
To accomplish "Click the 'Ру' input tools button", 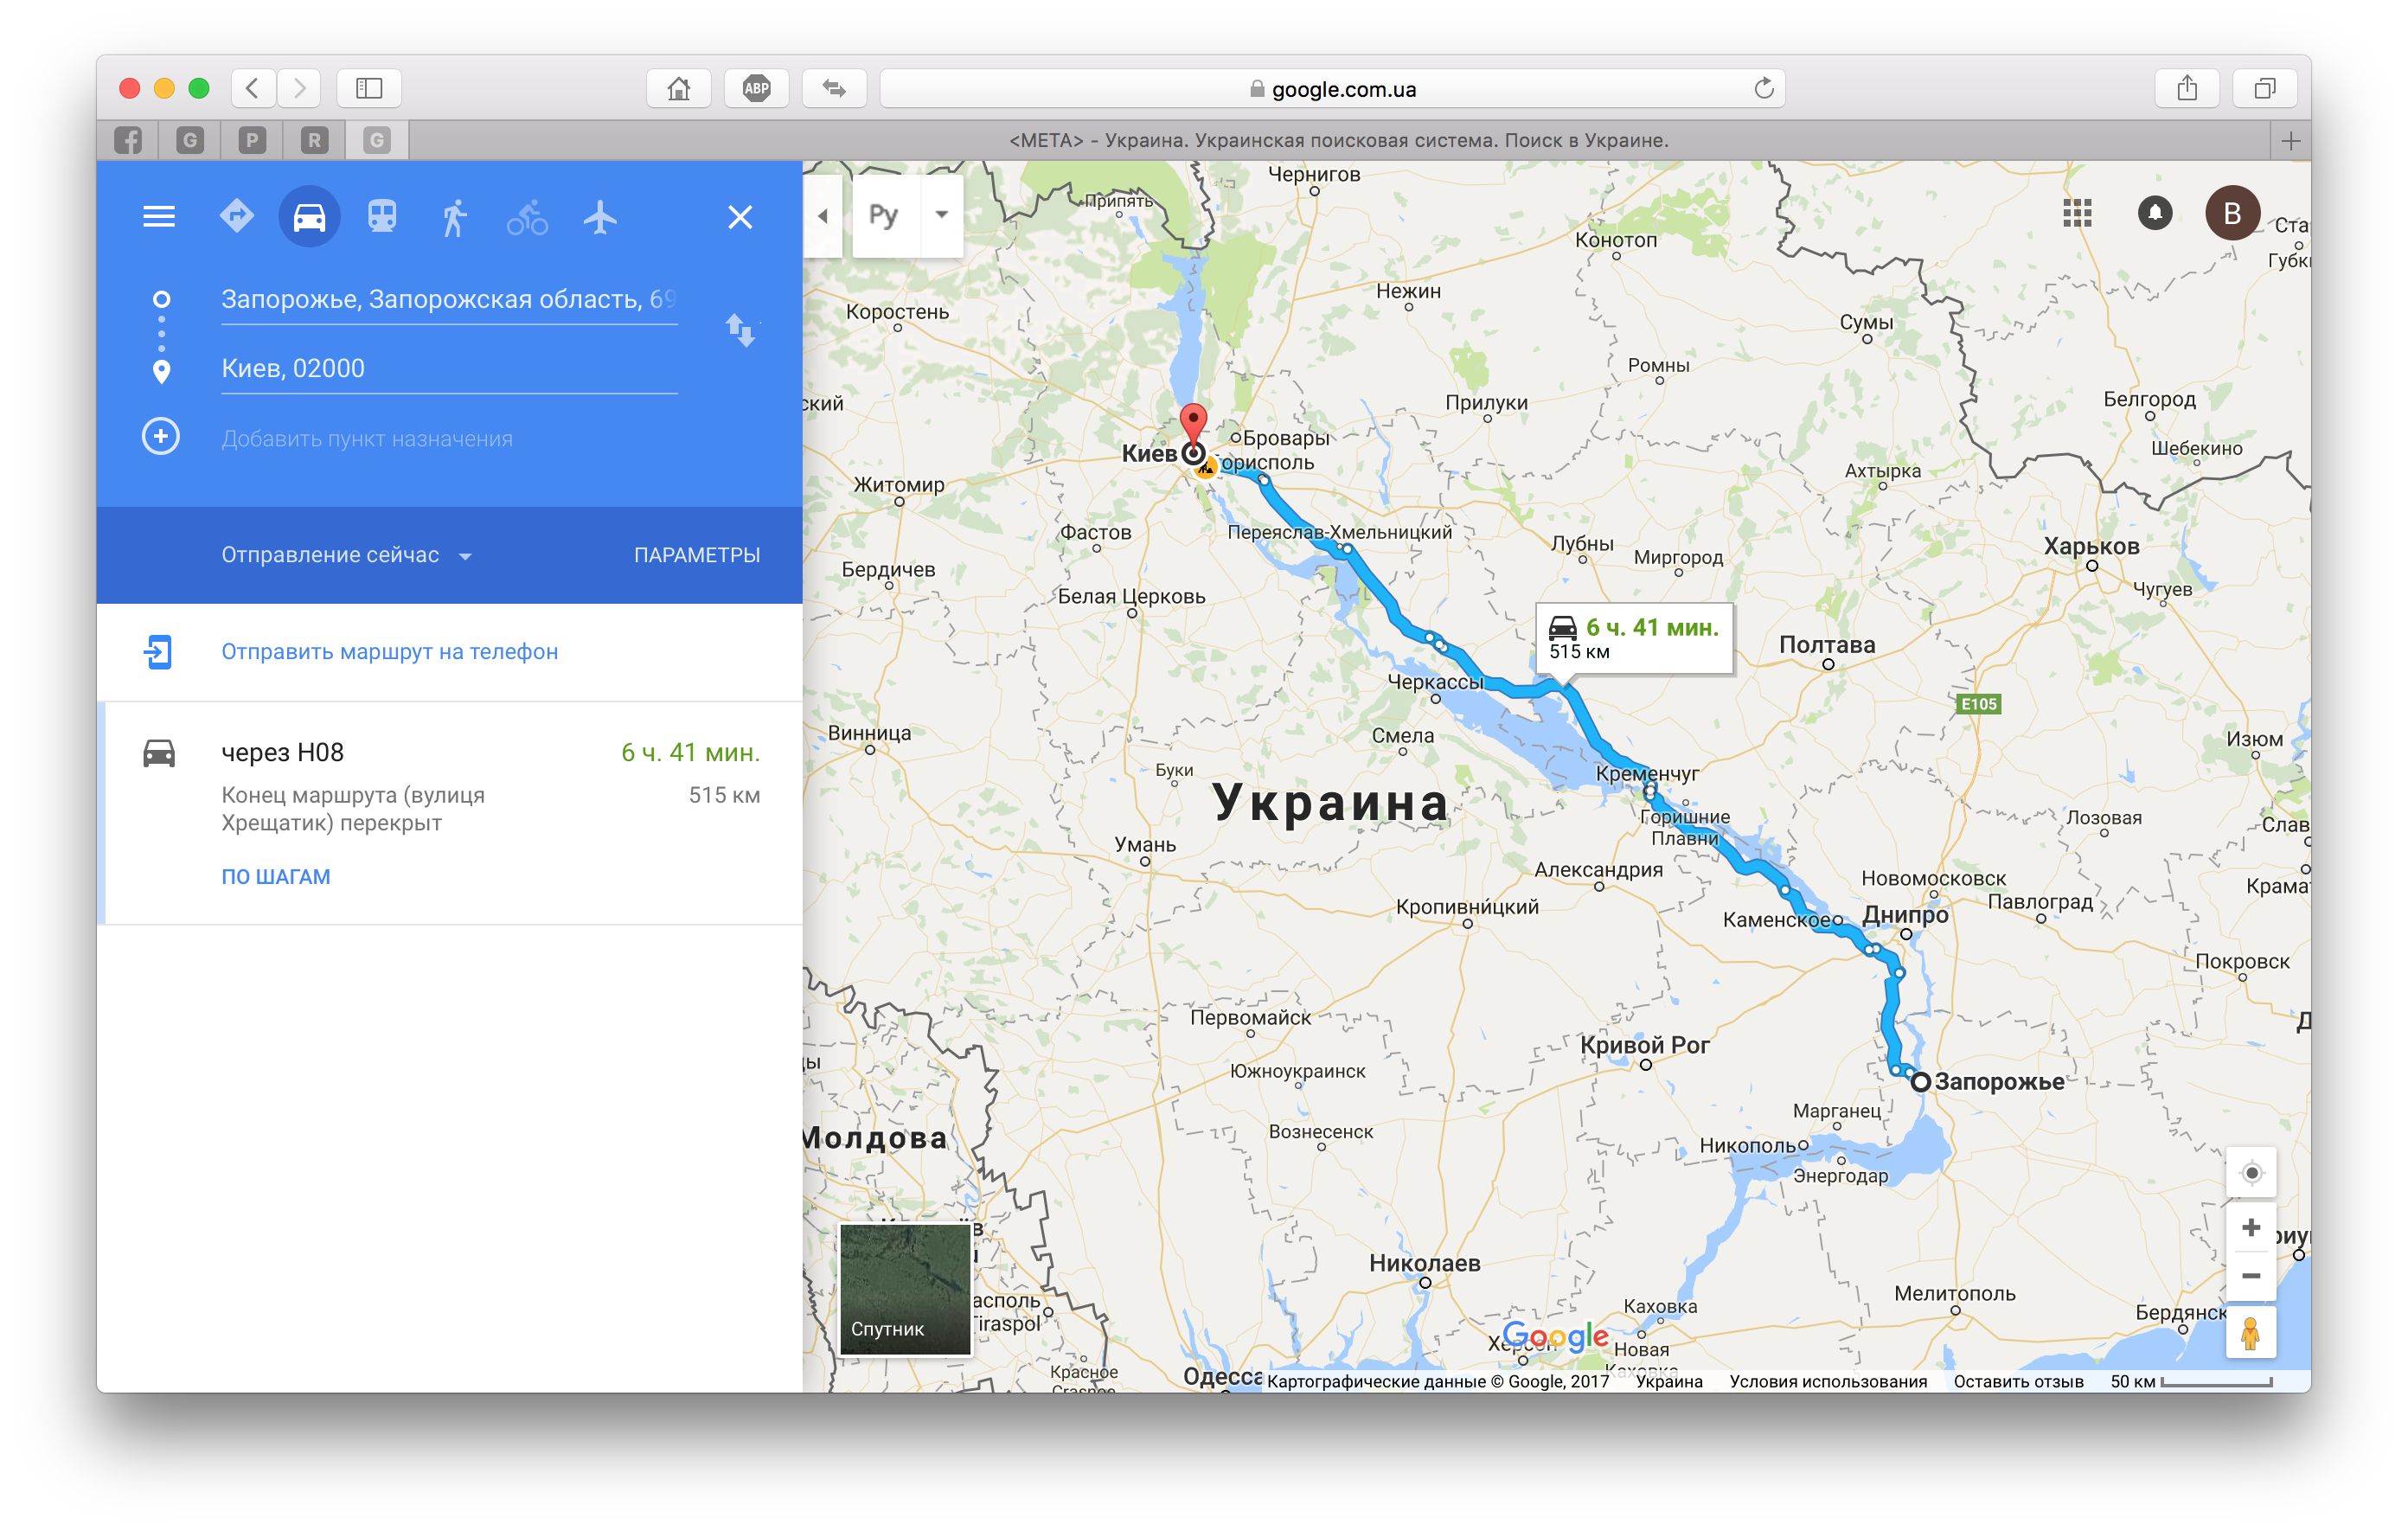I will coord(885,215).
